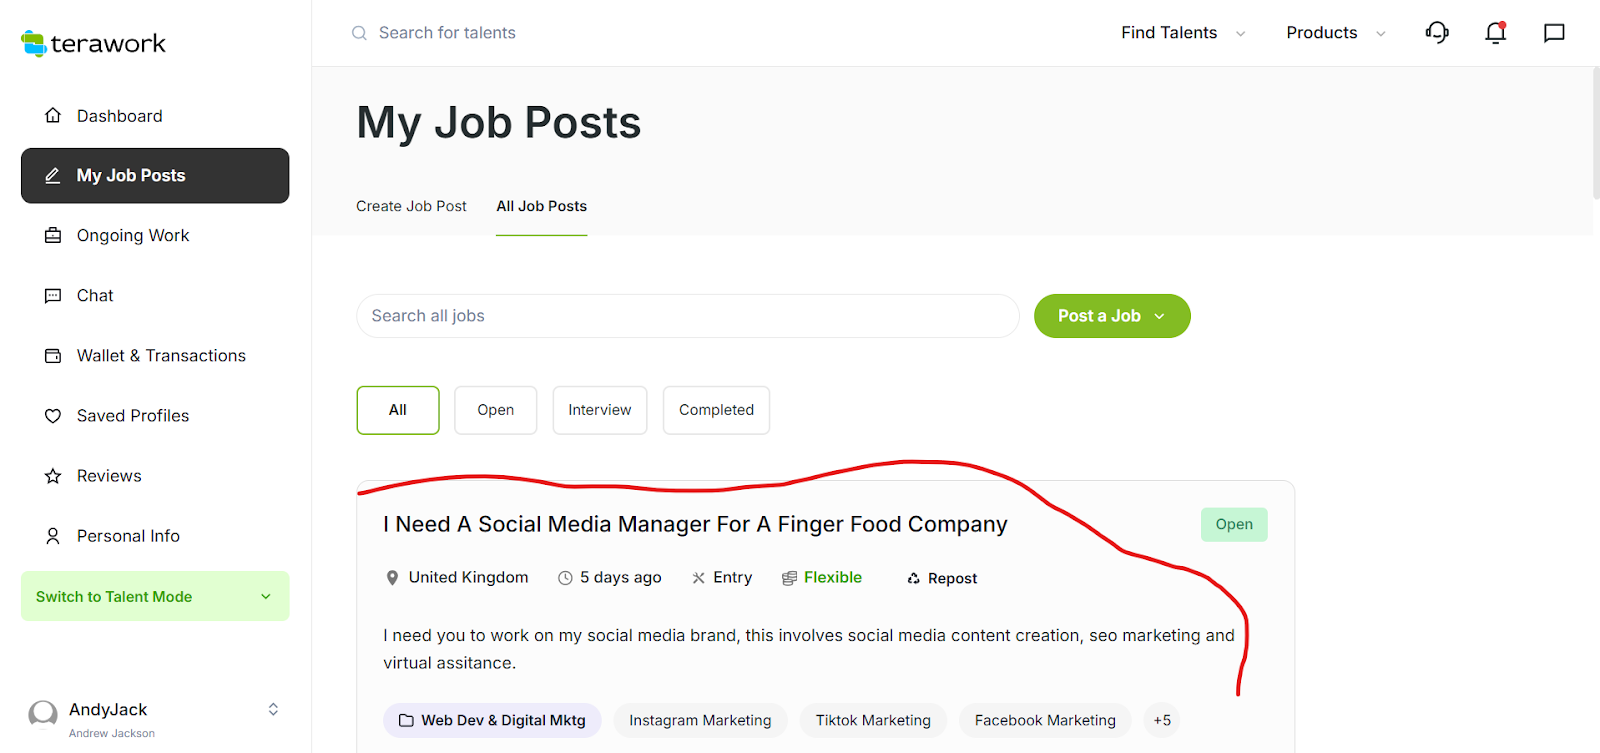The image size is (1600, 753).
Task: Open the customer support headset icon
Action: click(1437, 33)
